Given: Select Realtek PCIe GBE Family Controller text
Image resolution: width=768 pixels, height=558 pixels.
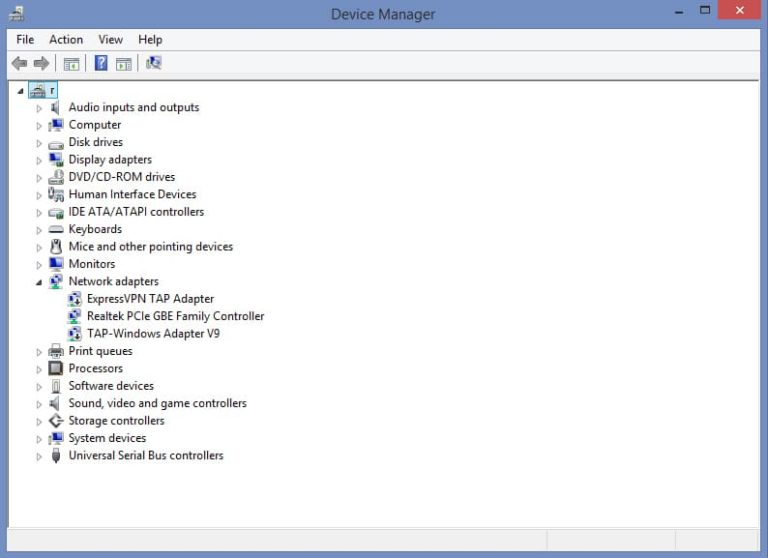Looking at the screenshot, I should [176, 316].
